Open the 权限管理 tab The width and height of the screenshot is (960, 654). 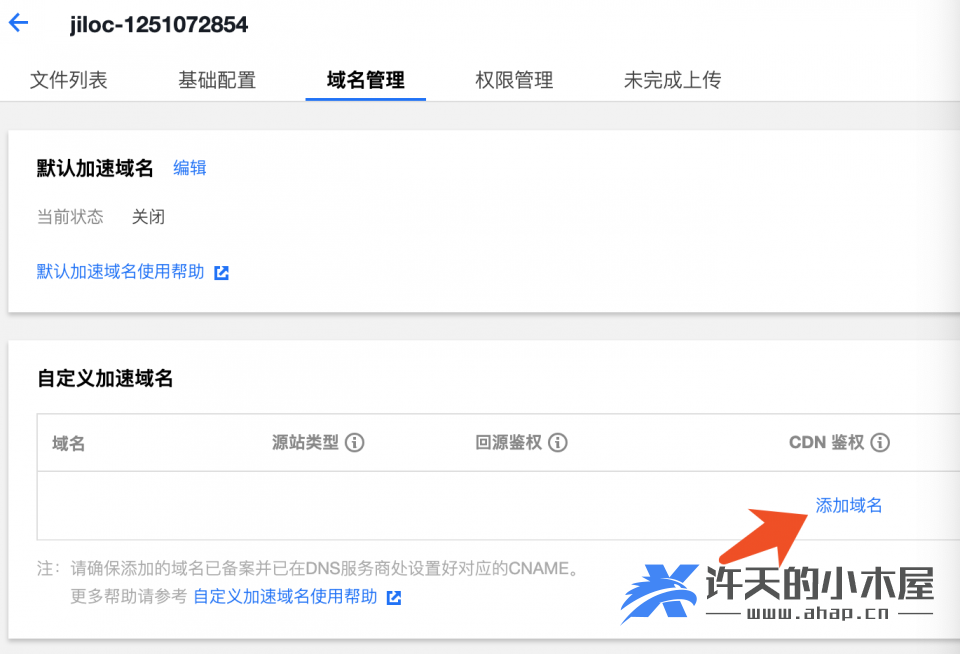pos(514,80)
